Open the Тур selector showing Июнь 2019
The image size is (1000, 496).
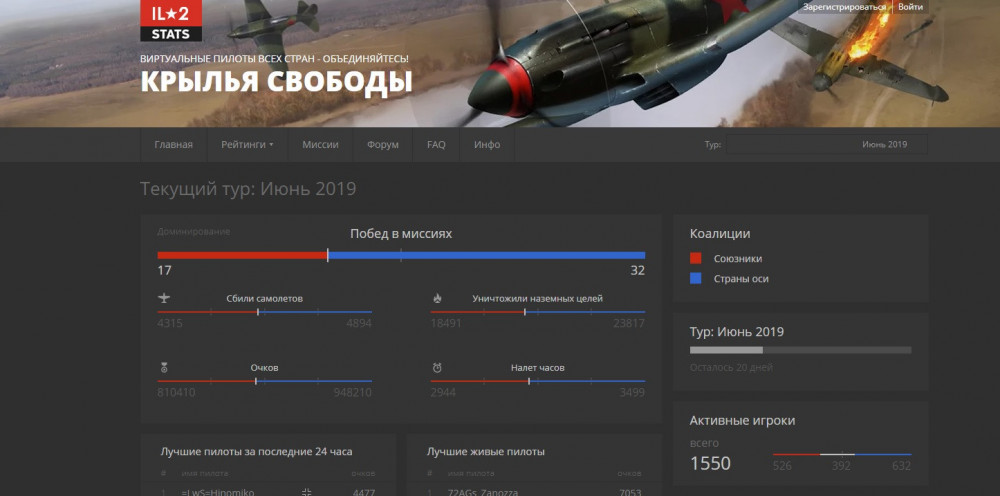[x=827, y=145]
